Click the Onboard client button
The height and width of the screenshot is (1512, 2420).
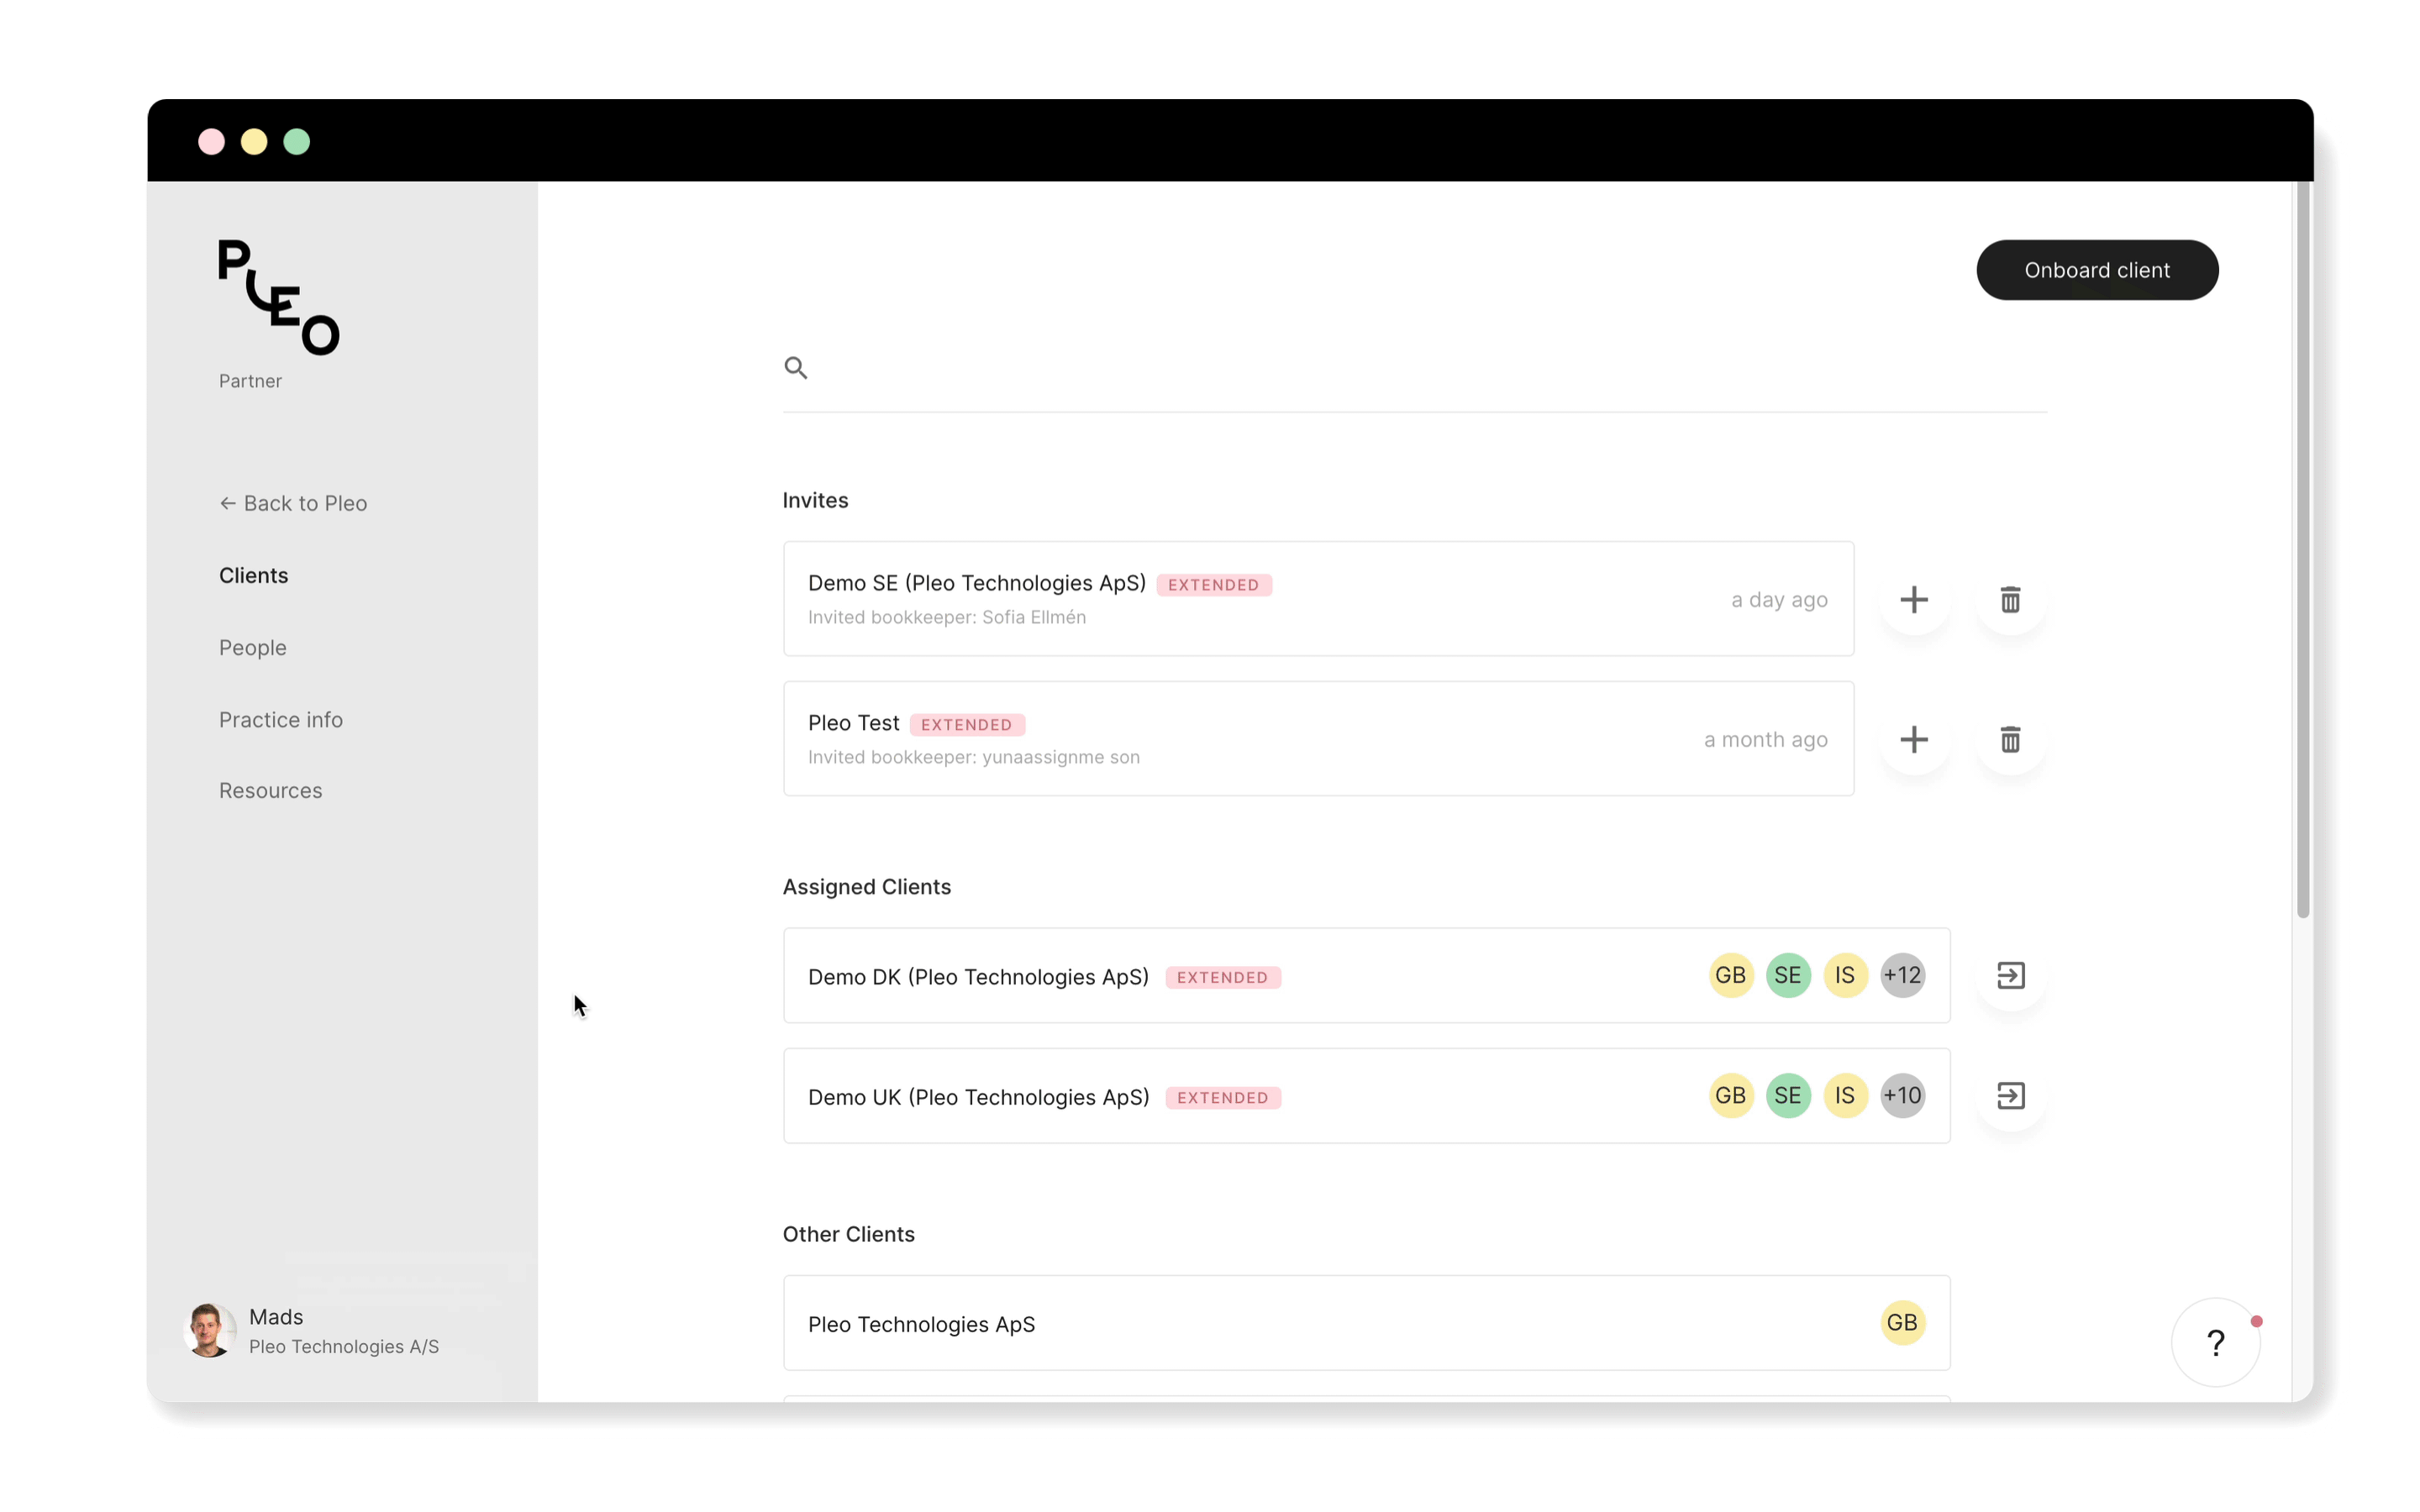[2097, 270]
